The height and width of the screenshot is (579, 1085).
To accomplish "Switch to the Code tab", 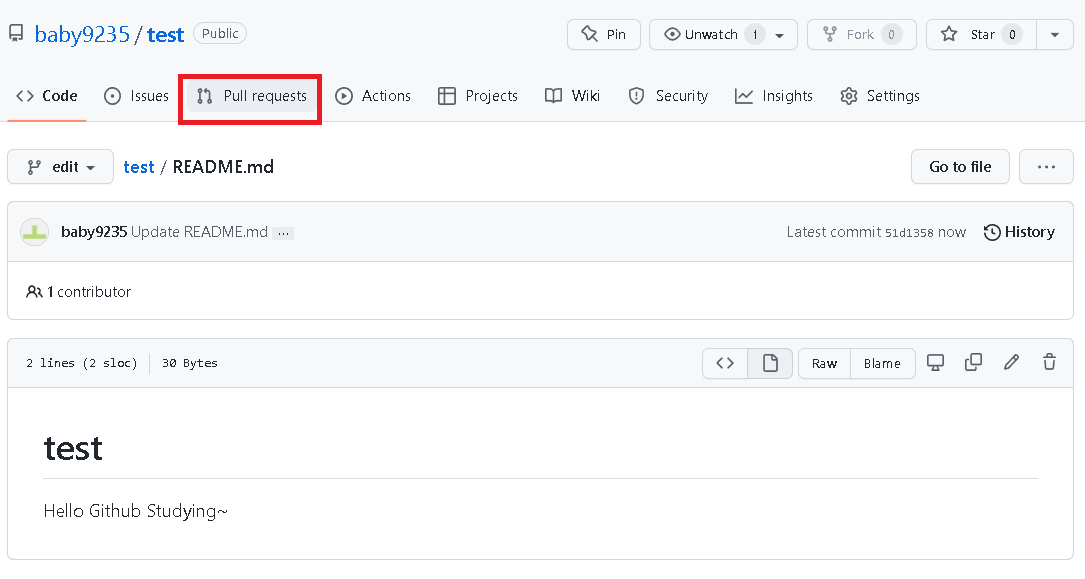I will [x=46, y=96].
